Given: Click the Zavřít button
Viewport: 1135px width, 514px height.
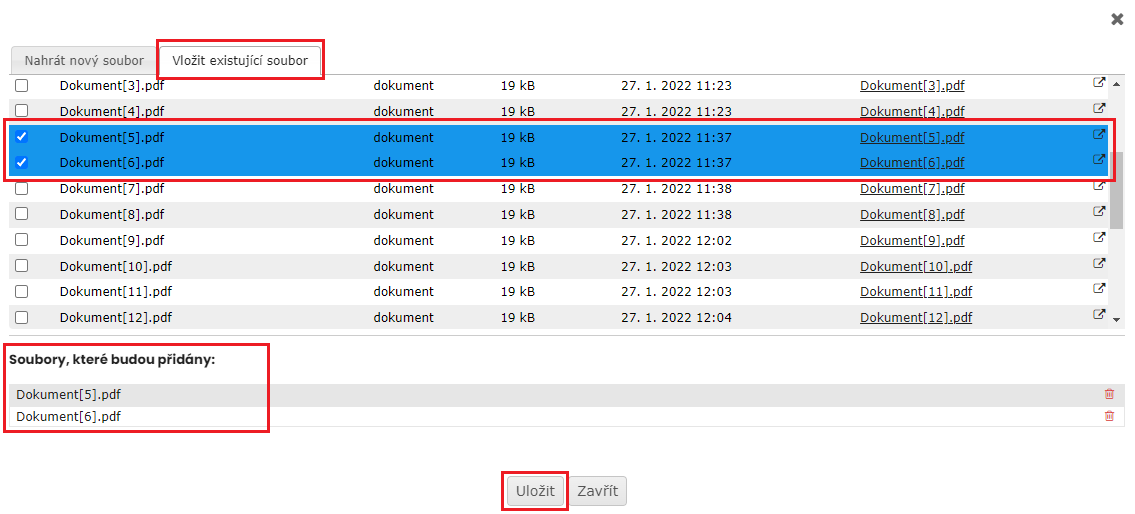Looking at the screenshot, I should pyautogui.click(x=598, y=491).
